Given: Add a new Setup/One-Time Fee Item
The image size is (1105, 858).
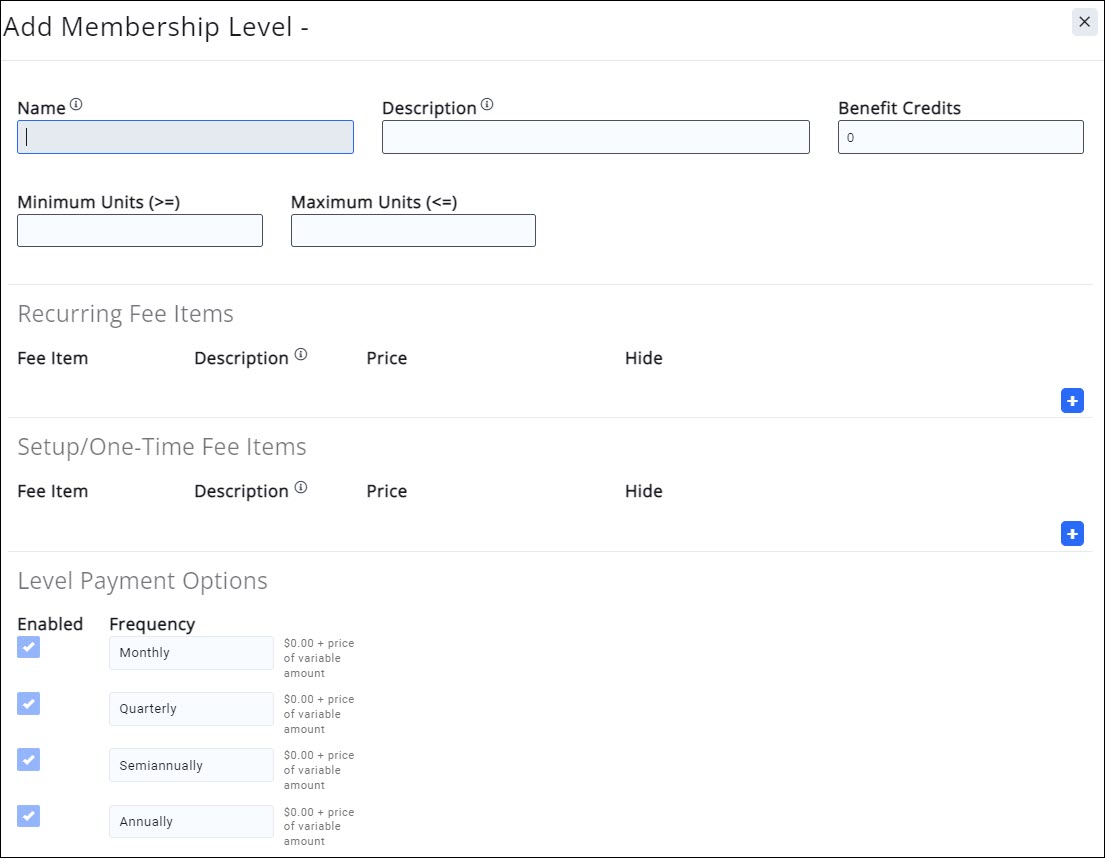Looking at the screenshot, I should tap(1072, 534).
